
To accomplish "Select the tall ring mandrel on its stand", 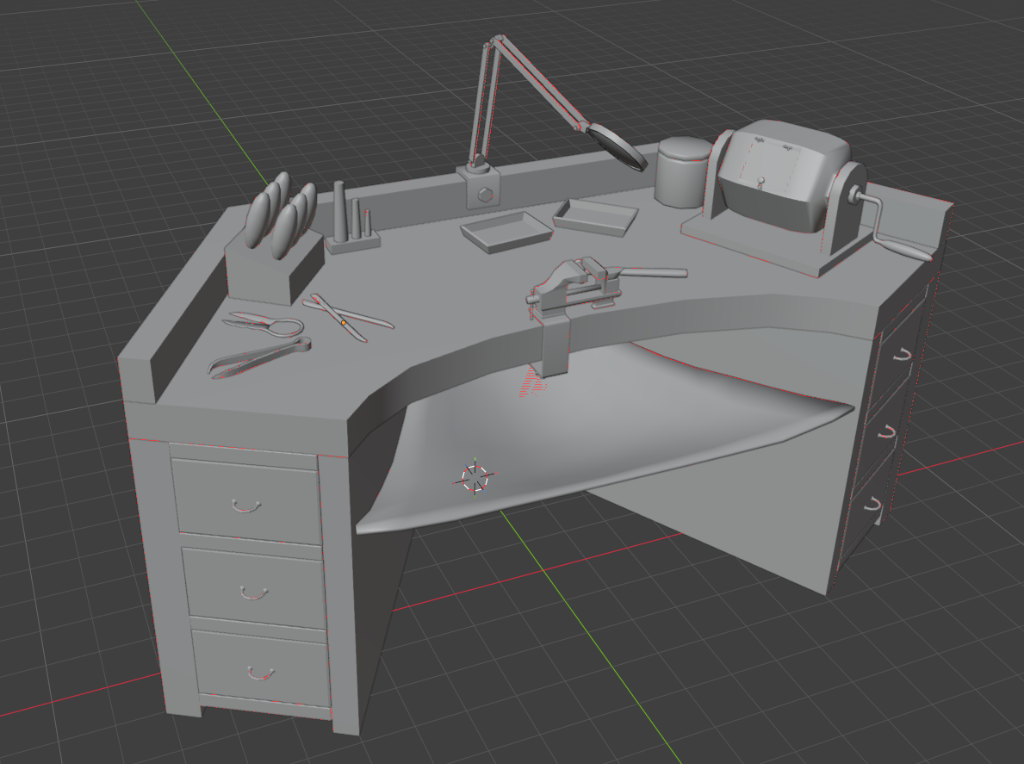I will tap(340, 211).
